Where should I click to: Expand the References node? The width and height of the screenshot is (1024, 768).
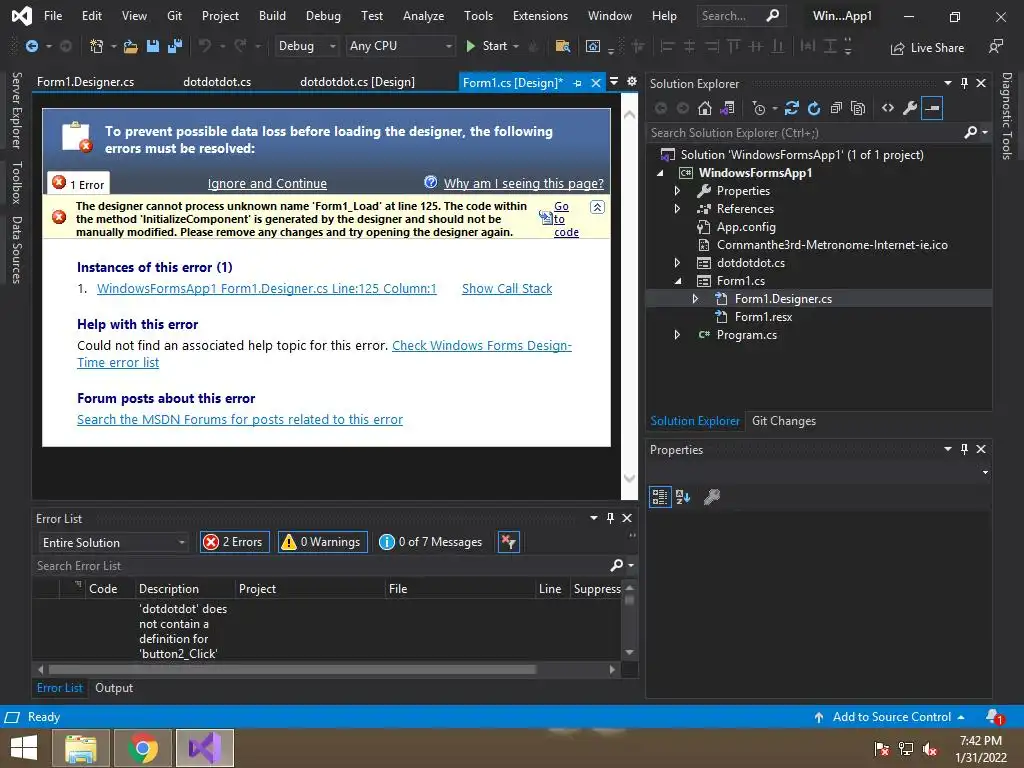[x=677, y=209]
